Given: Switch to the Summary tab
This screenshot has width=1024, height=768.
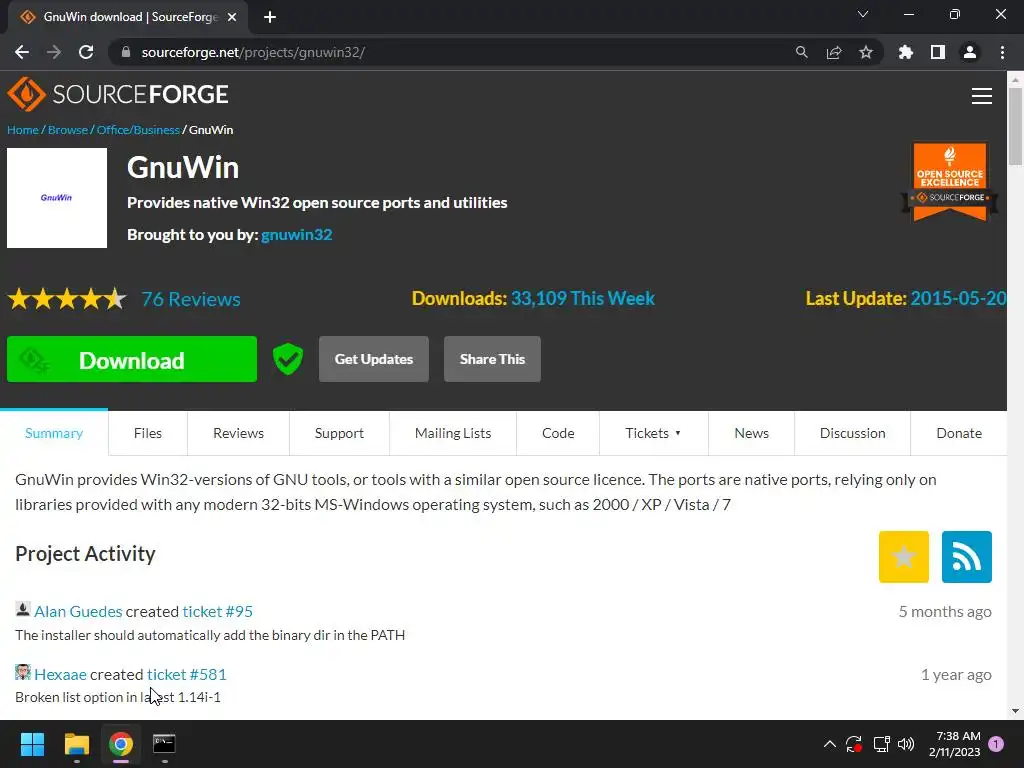Looking at the screenshot, I should [54, 433].
